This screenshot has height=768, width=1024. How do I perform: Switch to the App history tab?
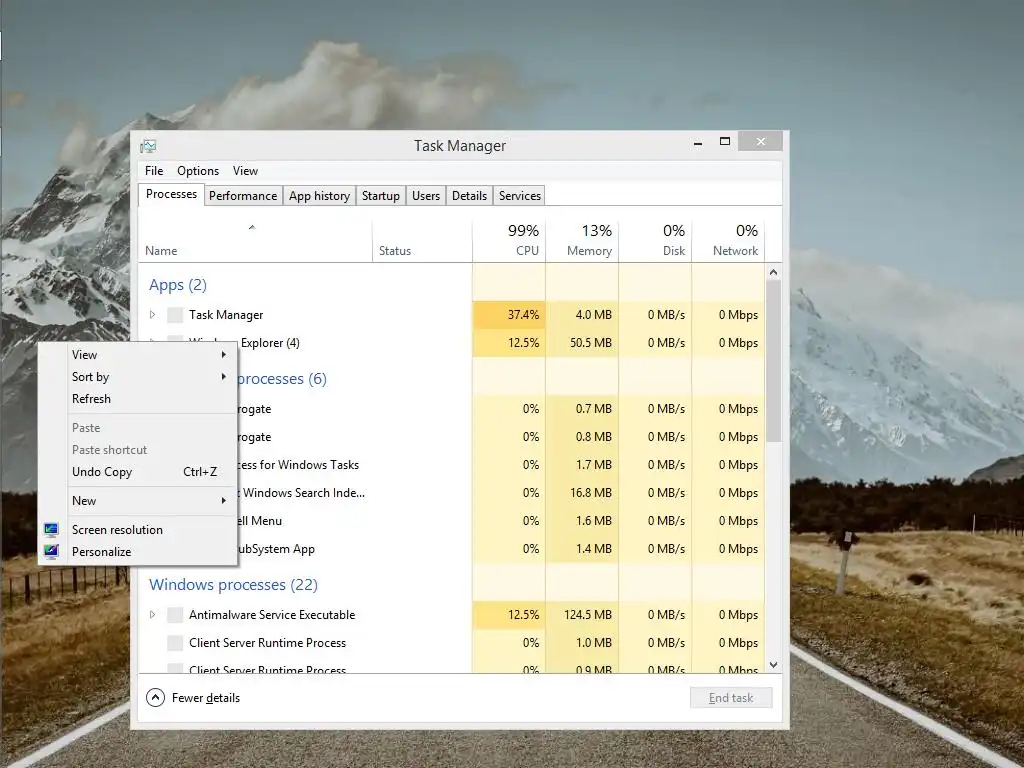pos(319,196)
